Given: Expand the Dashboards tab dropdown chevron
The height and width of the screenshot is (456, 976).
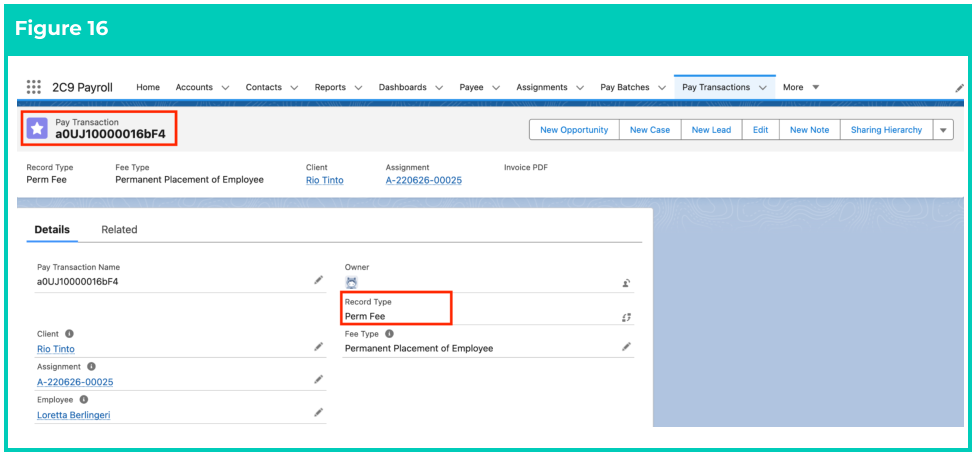Looking at the screenshot, I should tap(439, 88).
